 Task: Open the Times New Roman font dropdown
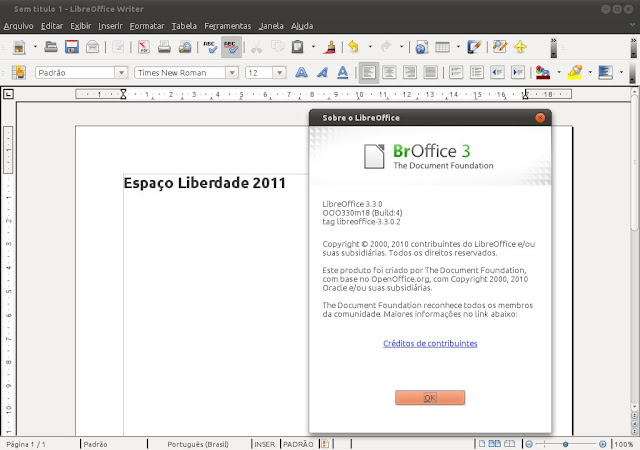tap(232, 73)
